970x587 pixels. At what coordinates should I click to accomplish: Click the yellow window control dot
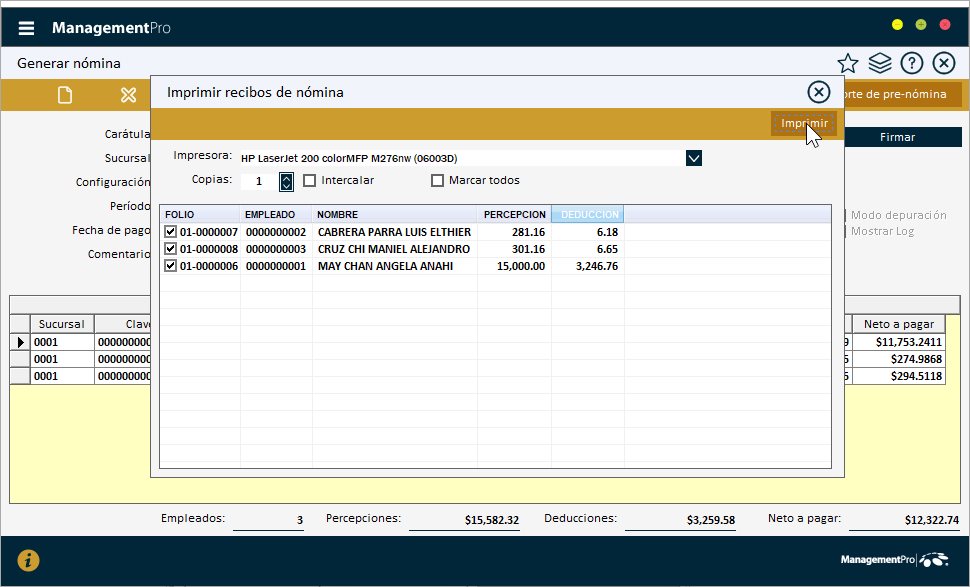897,25
